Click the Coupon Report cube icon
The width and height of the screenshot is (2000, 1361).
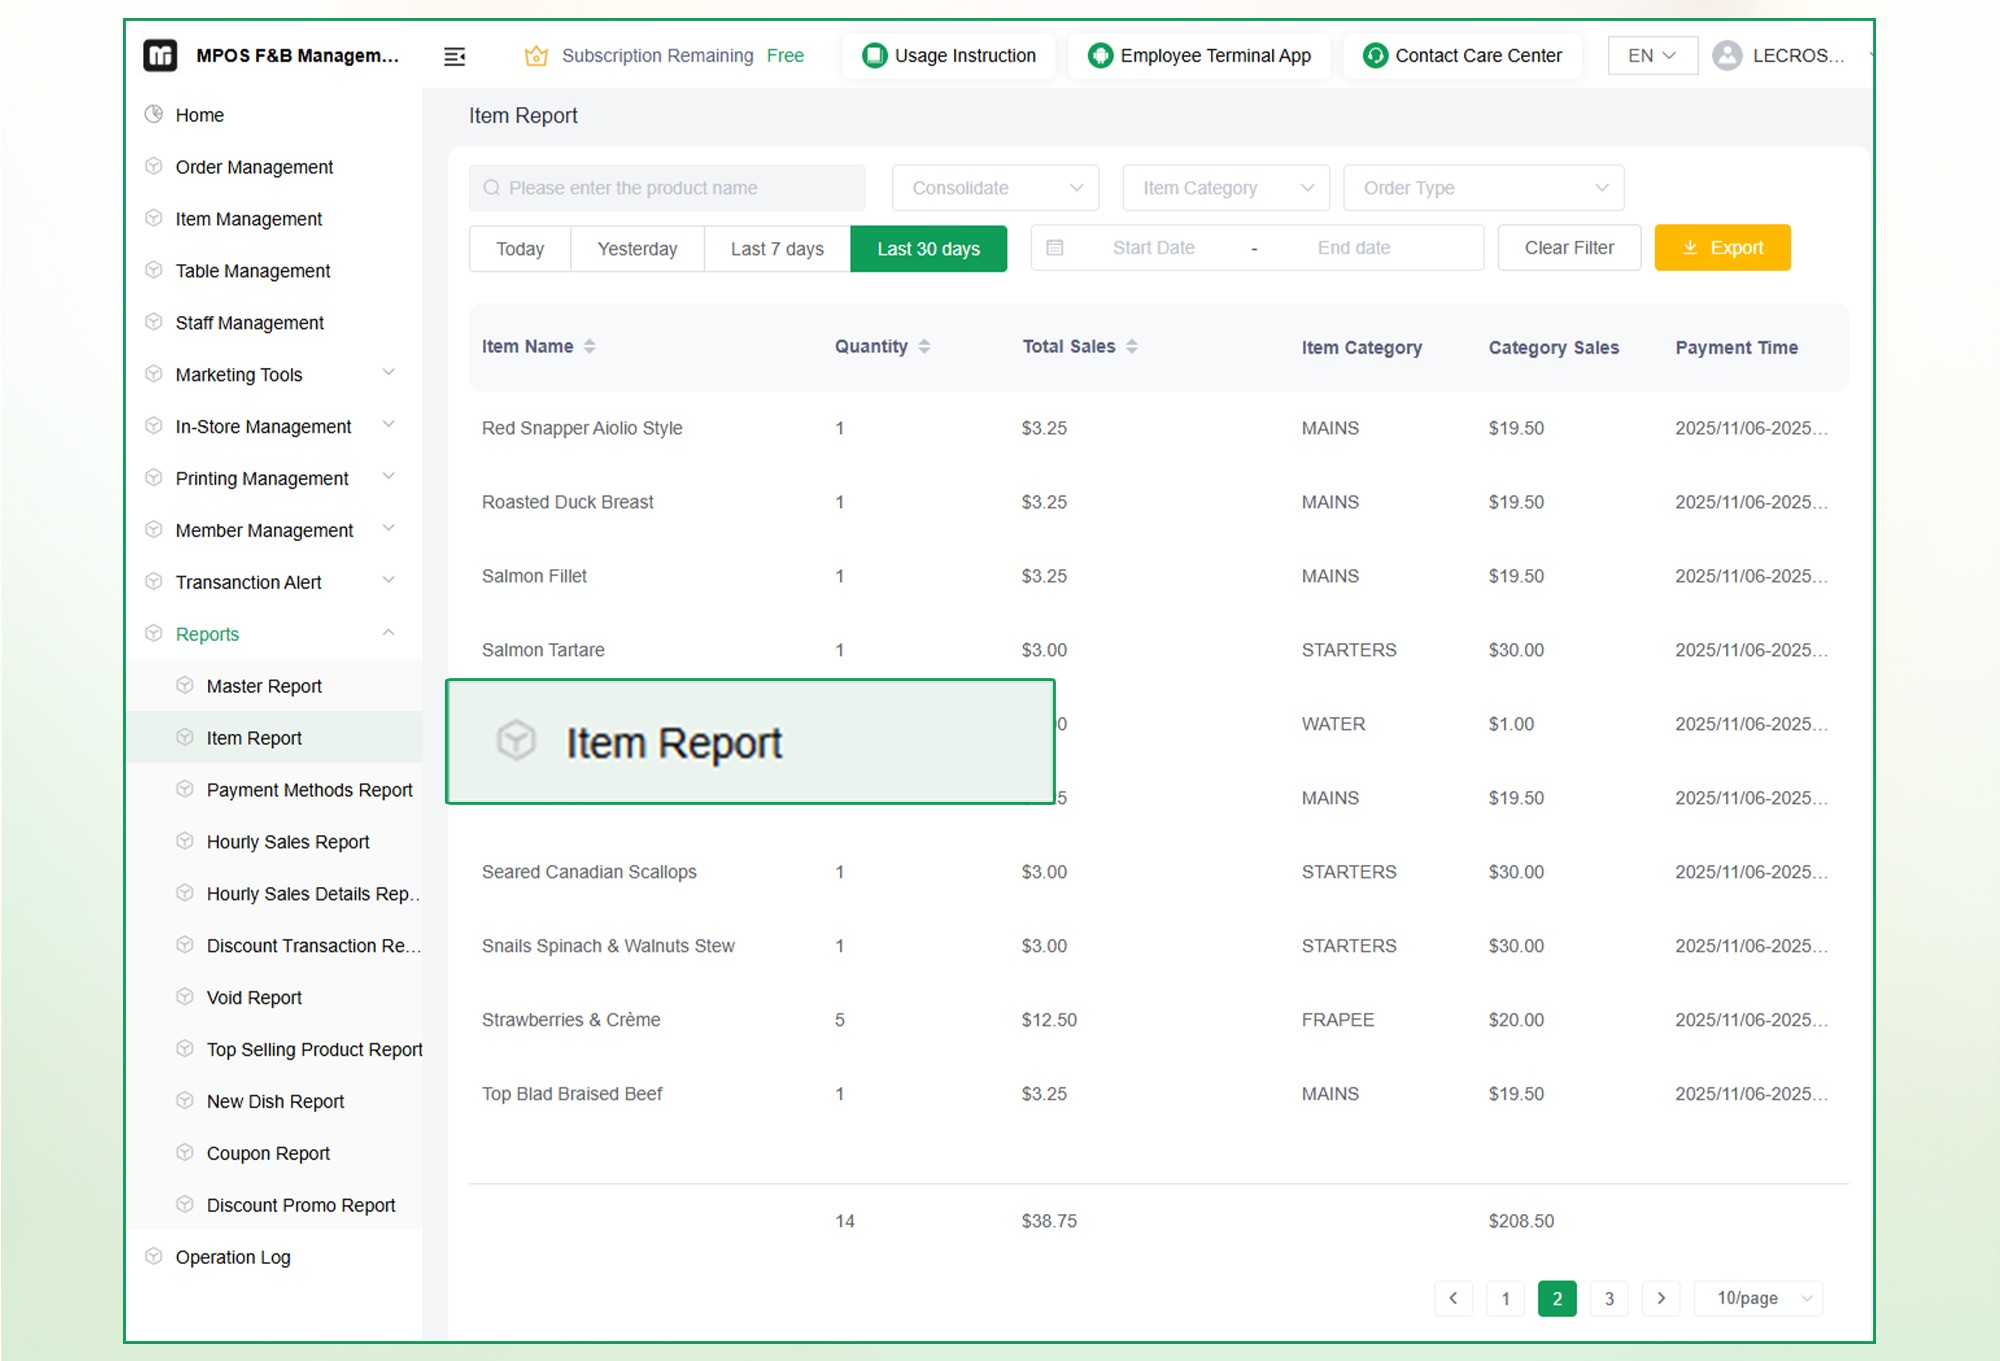coord(184,1152)
